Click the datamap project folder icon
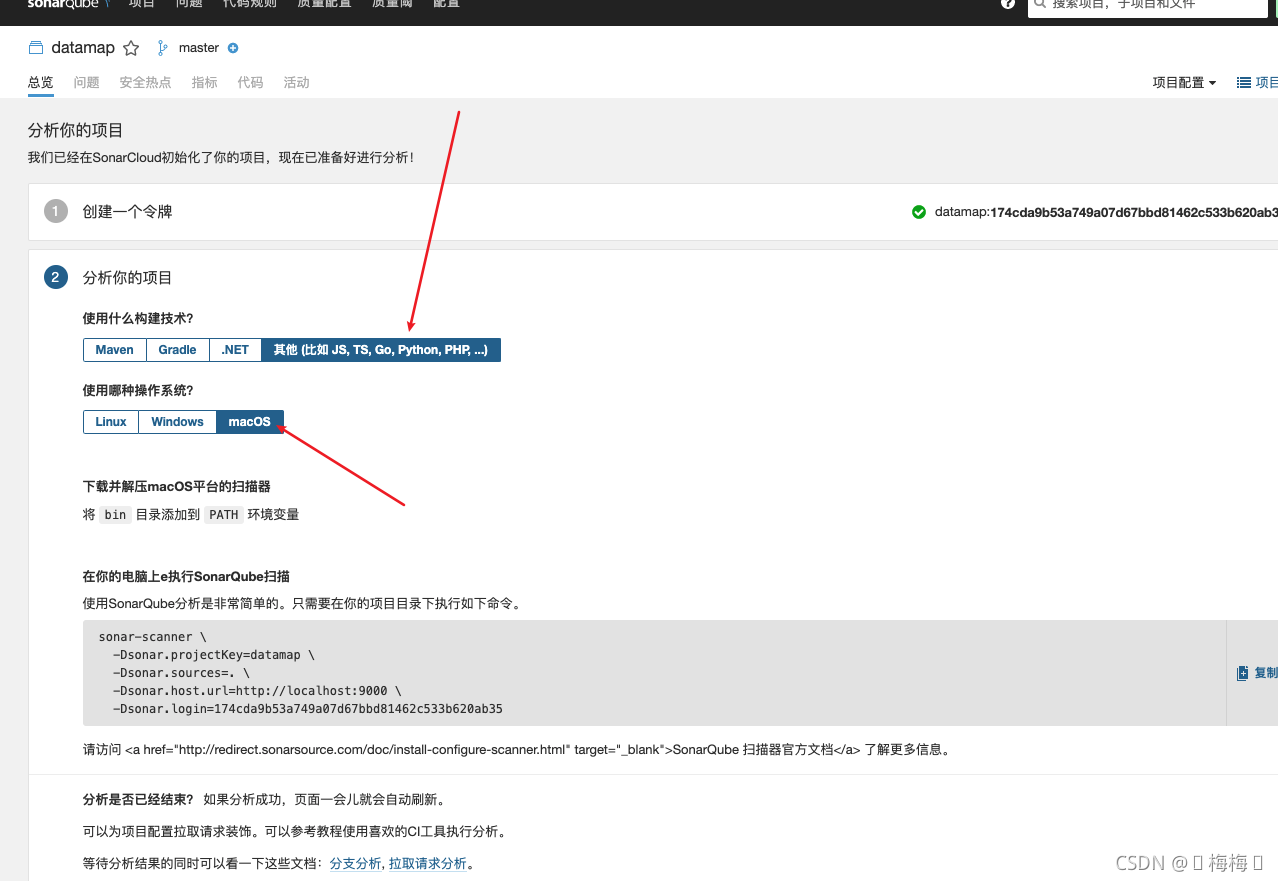 [x=36, y=48]
